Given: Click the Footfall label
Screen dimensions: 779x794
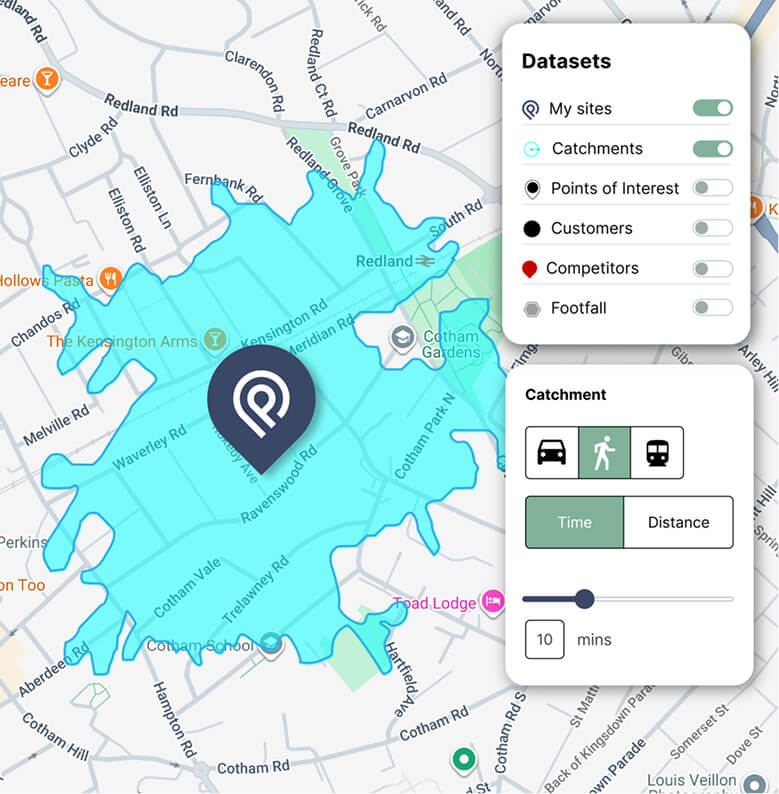Looking at the screenshot, I should click(578, 308).
